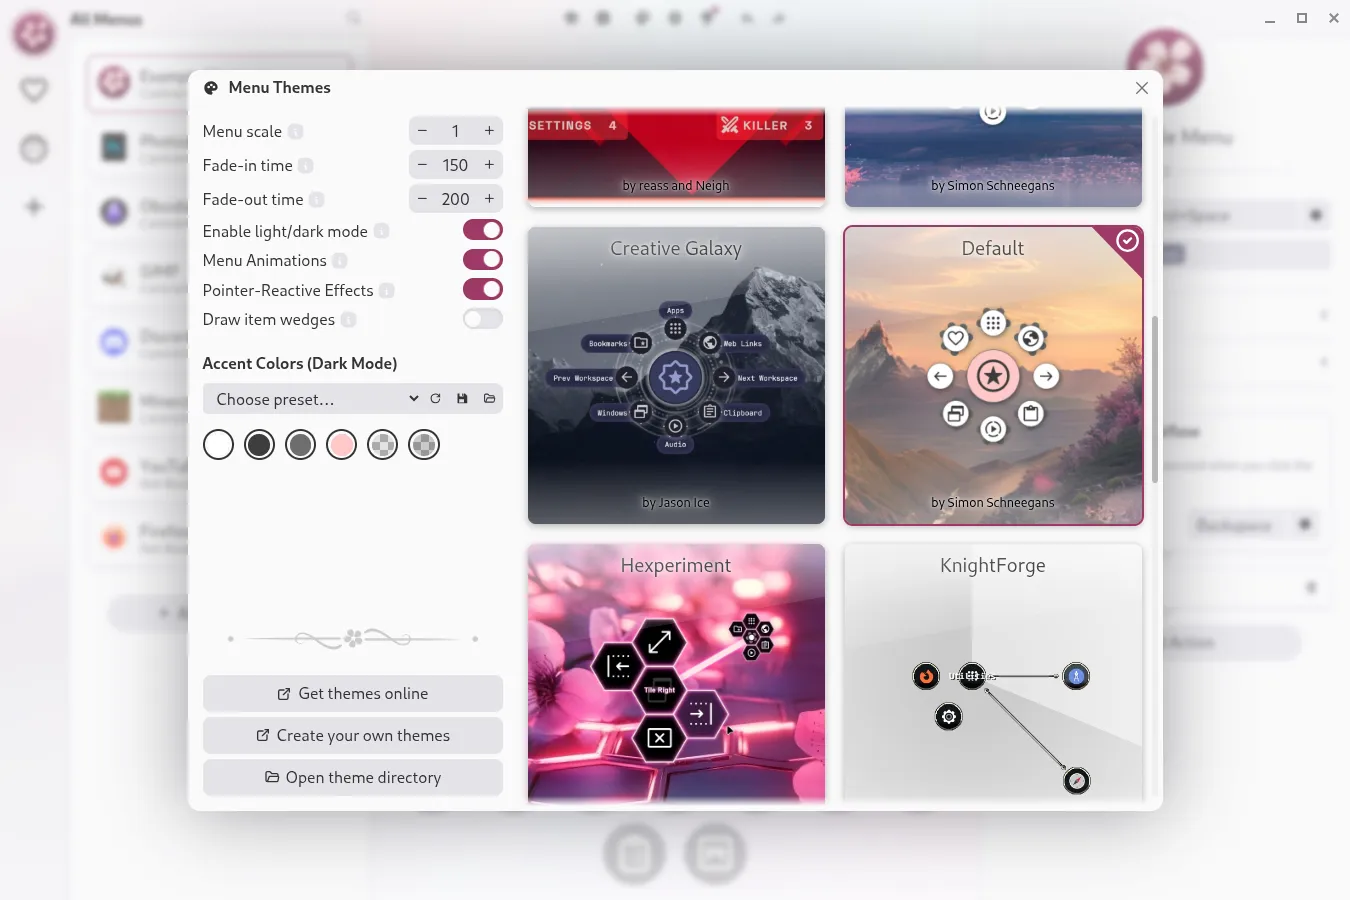Choose the KnightForge theme

pos(993,672)
